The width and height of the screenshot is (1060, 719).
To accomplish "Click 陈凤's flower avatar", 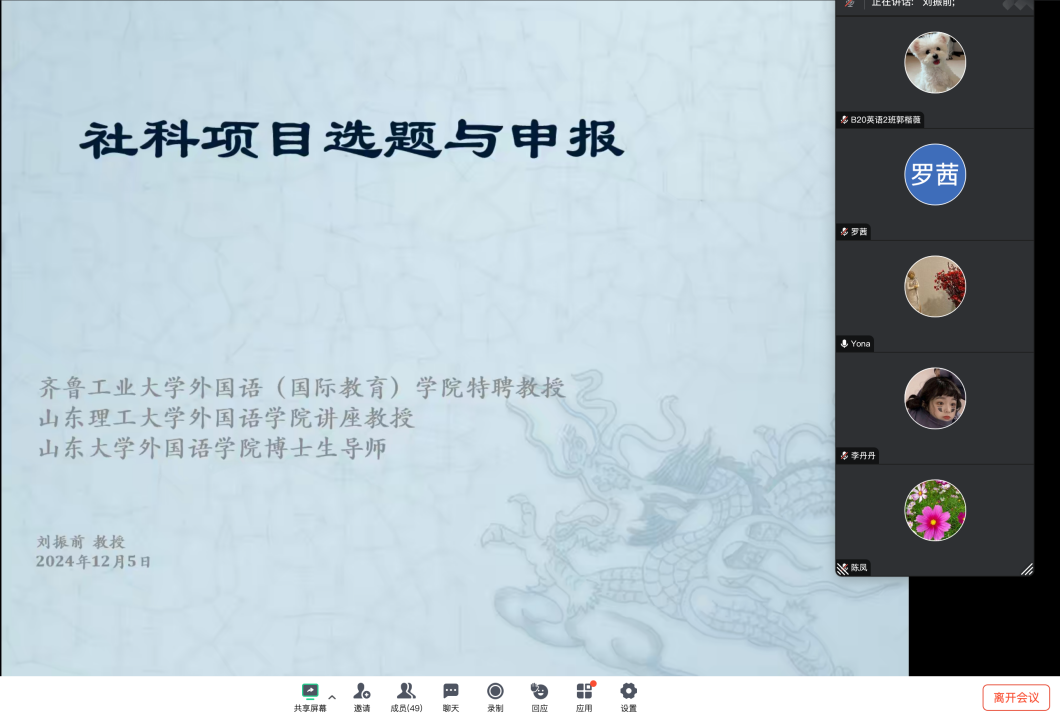I will coord(935,510).
